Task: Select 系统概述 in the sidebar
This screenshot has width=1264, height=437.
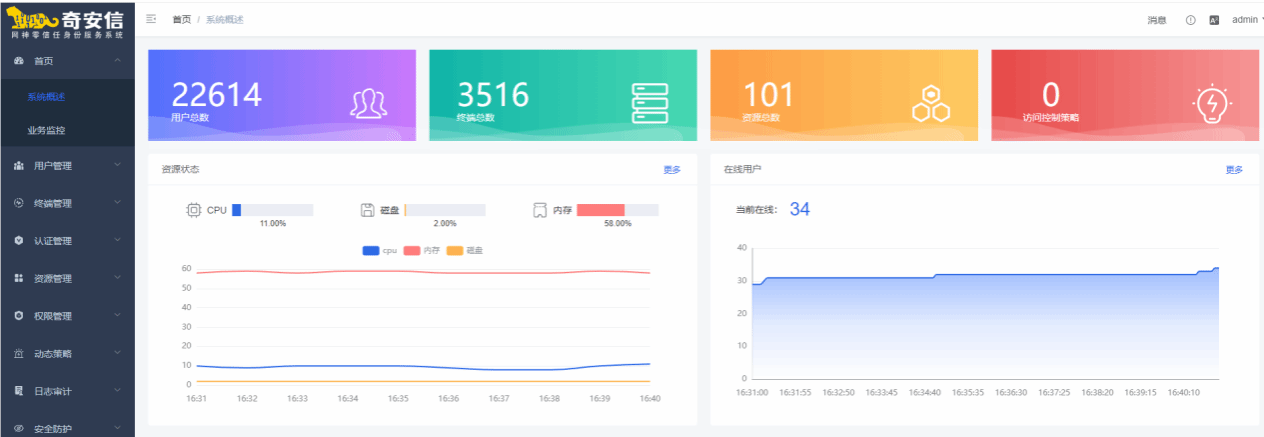Action: [47, 97]
